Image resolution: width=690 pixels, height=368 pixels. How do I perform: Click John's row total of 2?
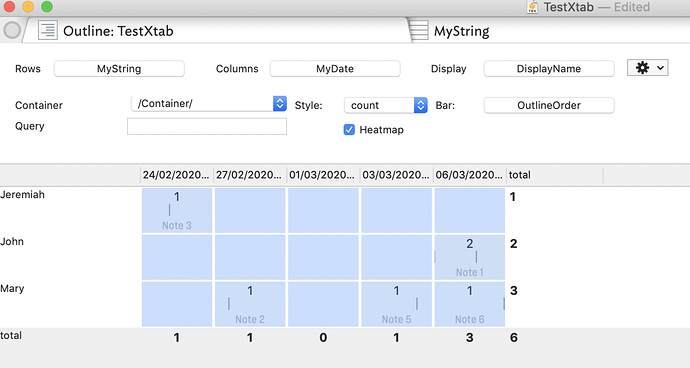click(514, 243)
